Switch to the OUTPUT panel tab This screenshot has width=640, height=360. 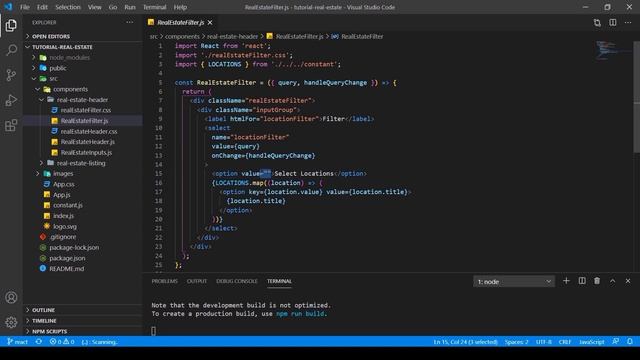coord(197,281)
